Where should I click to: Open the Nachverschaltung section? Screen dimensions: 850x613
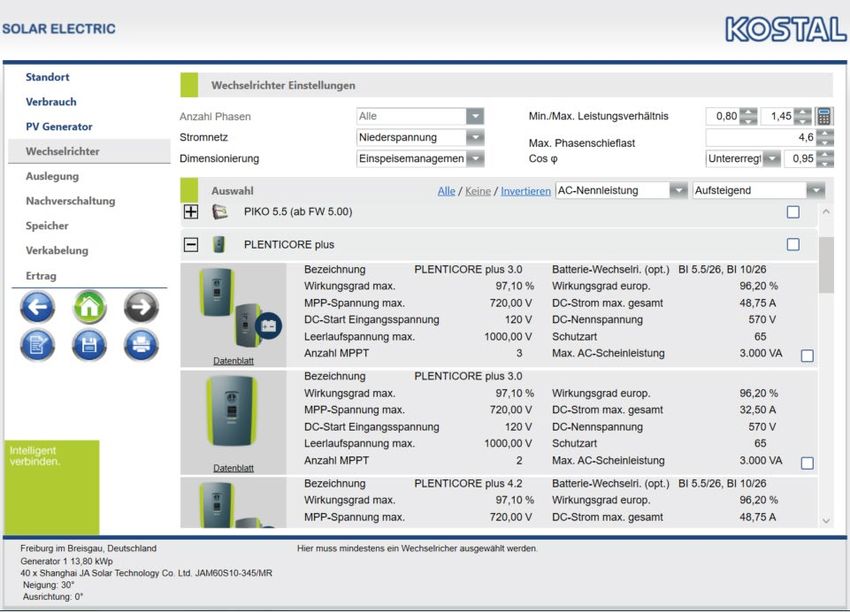(x=70, y=201)
